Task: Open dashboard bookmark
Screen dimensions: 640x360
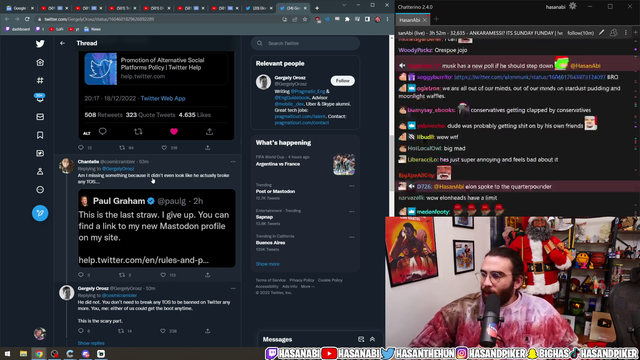Action: [18, 29]
